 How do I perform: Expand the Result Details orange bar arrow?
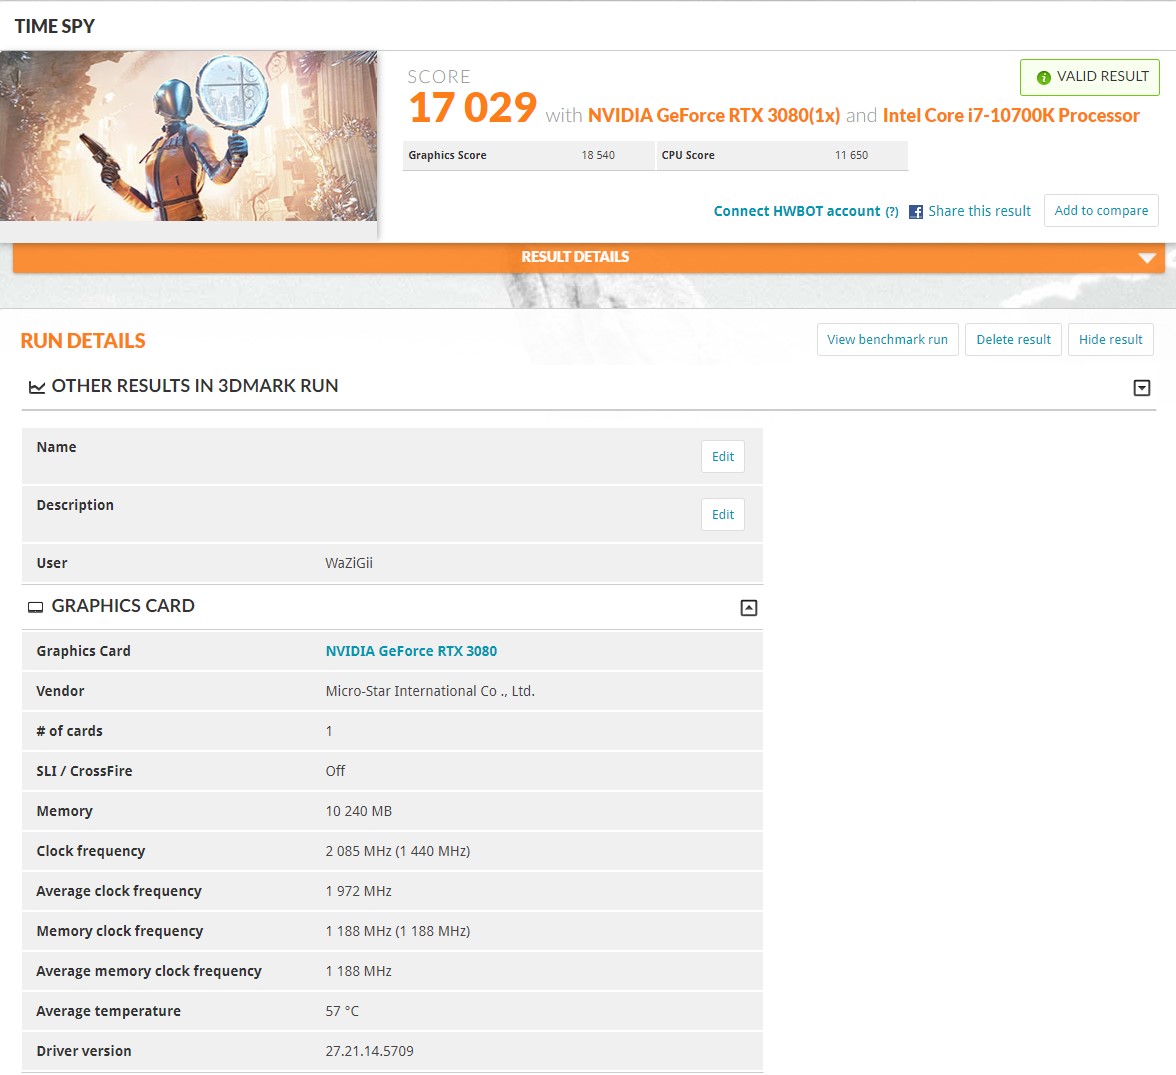pos(1147,257)
